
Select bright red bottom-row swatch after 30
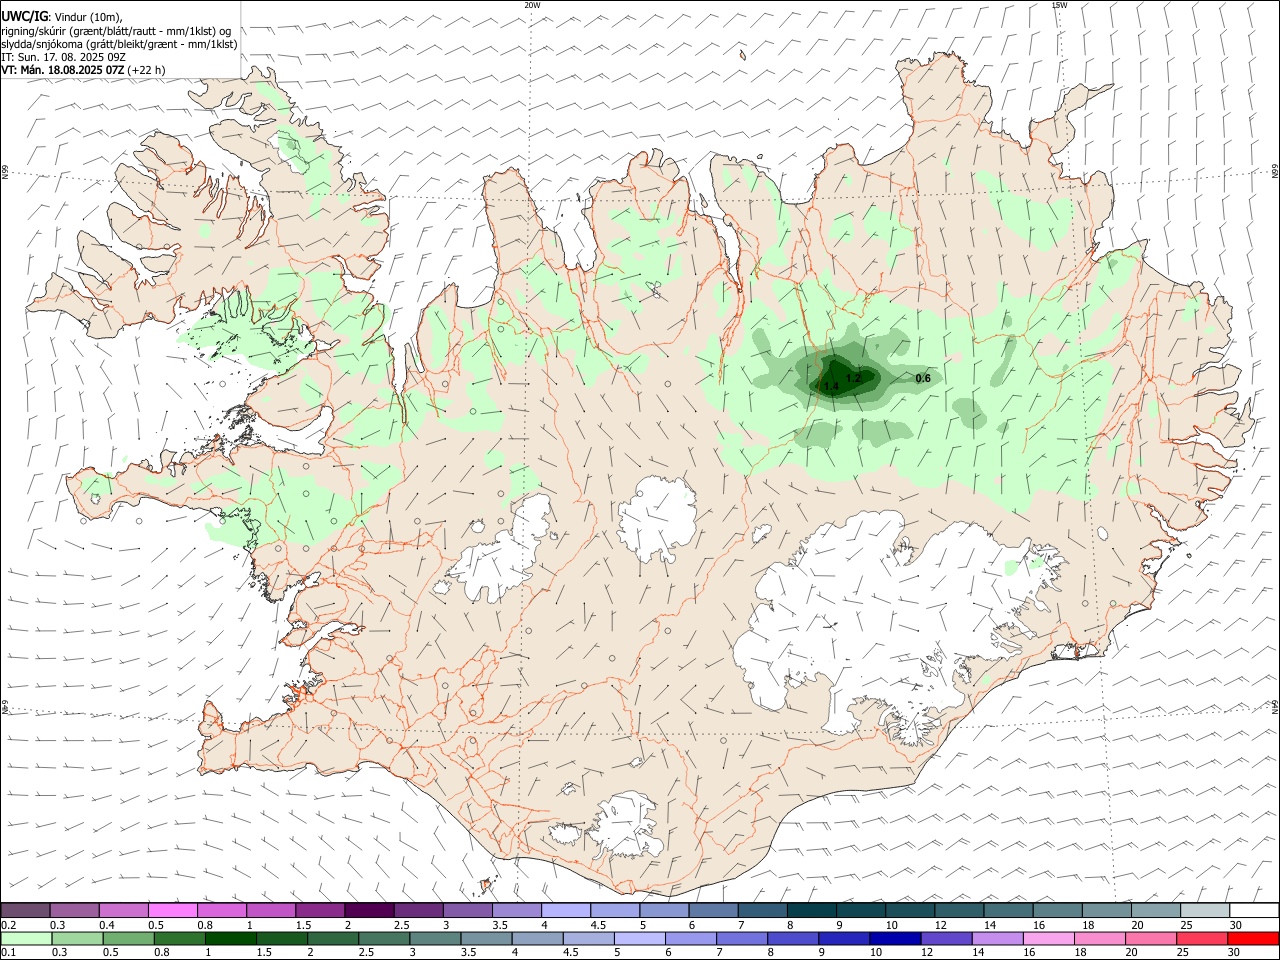1252,938
